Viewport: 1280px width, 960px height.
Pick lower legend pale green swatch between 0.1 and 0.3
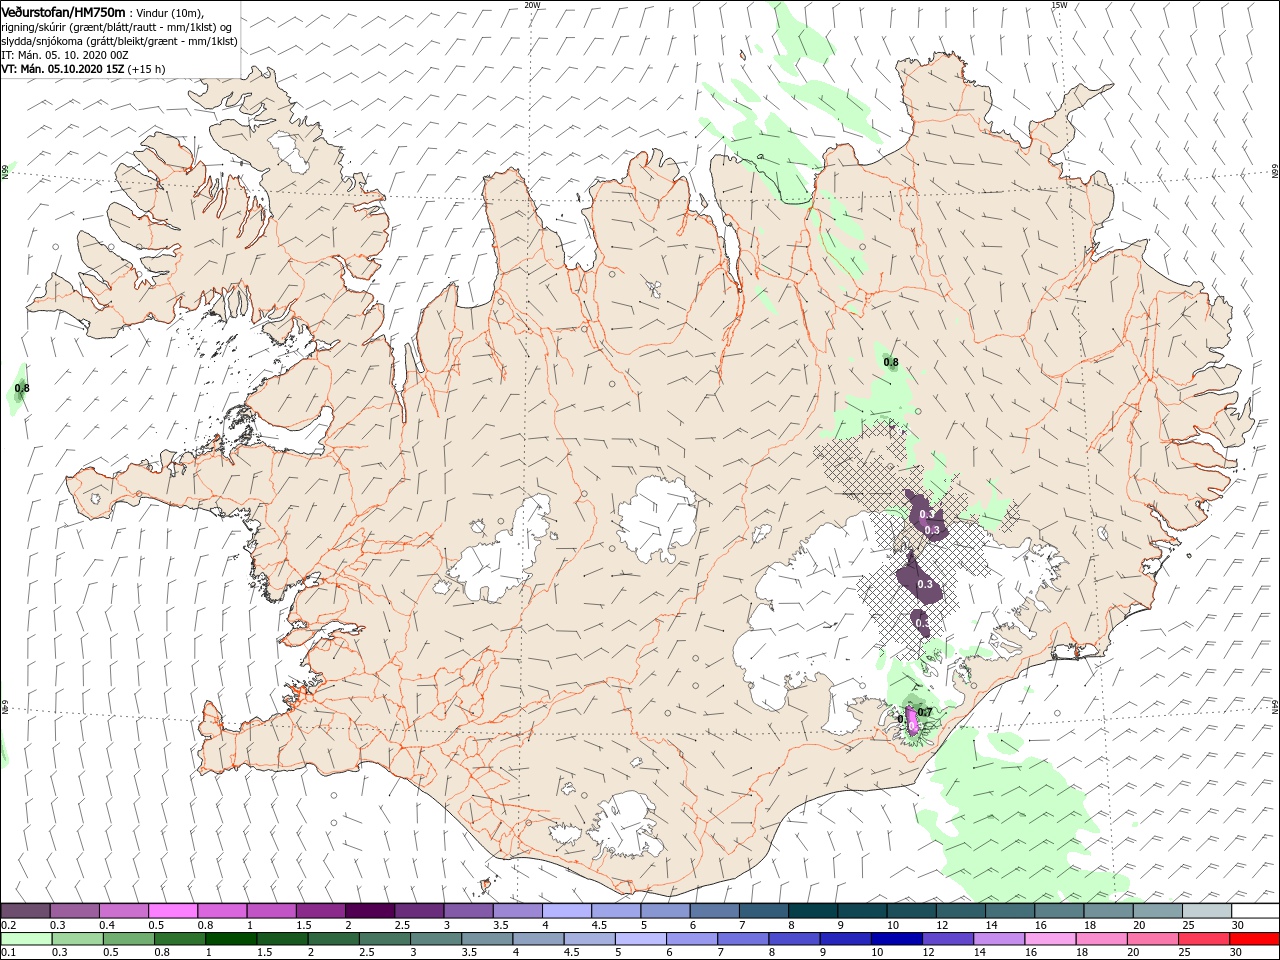coord(26,939)
